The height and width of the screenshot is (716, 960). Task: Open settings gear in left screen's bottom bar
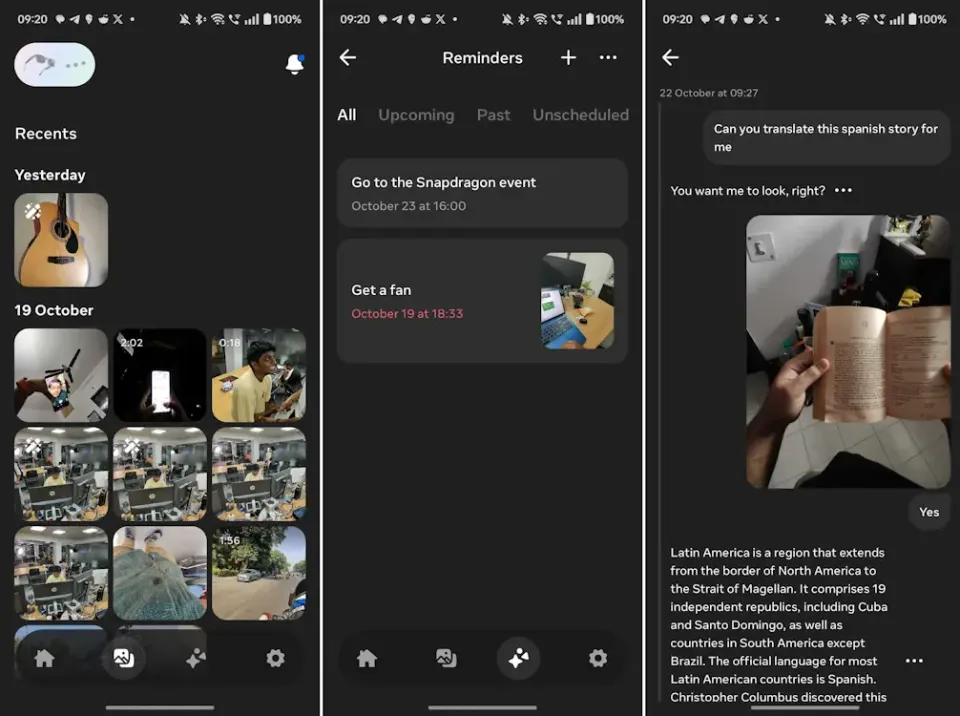pyautogui.click(x=276, y=658)
